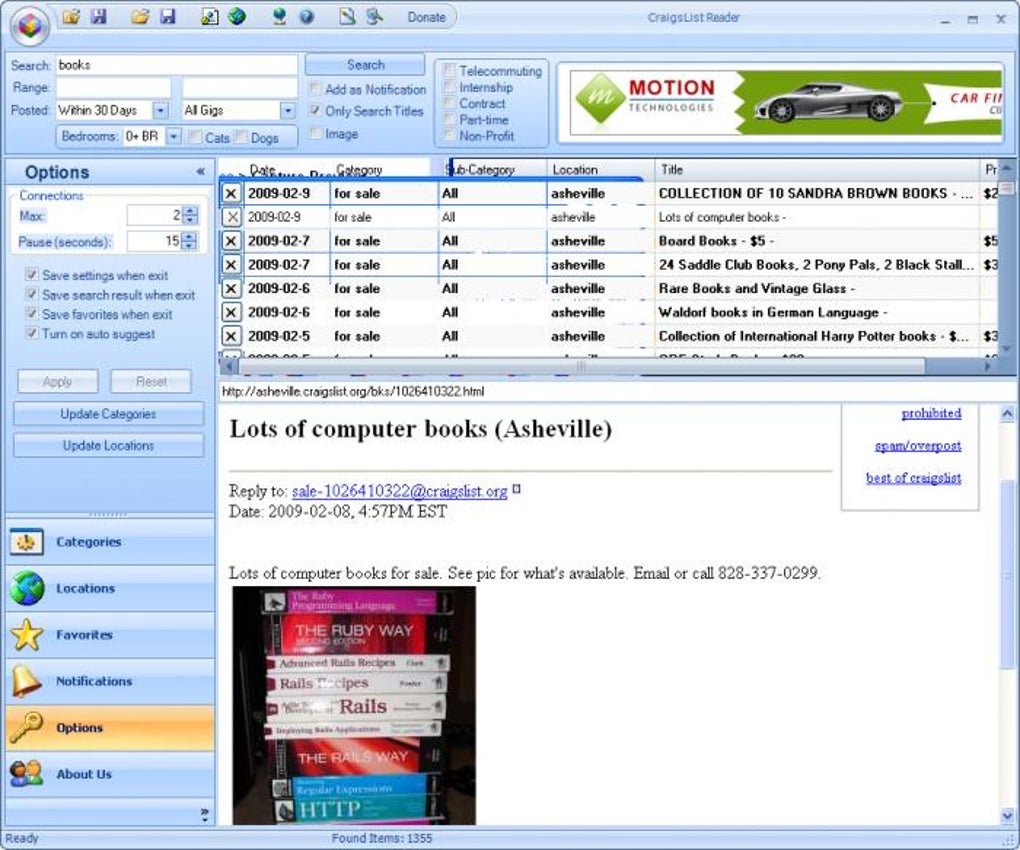Open the Bedrooms 0+ BR dropdown
1020x850 pixels.
tap(174, 137)
